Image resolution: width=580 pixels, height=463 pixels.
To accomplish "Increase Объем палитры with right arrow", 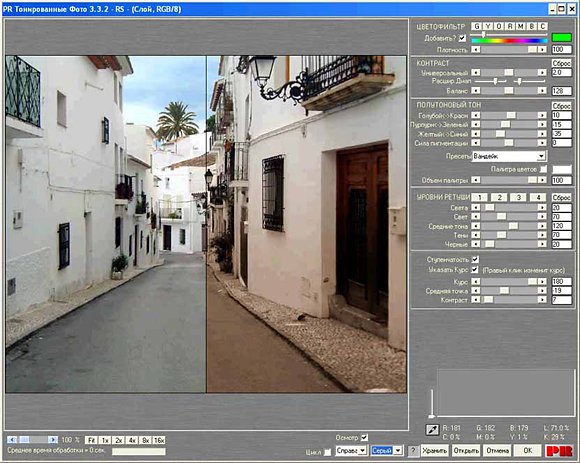I will pyautogui.click(x=542, y=180).
